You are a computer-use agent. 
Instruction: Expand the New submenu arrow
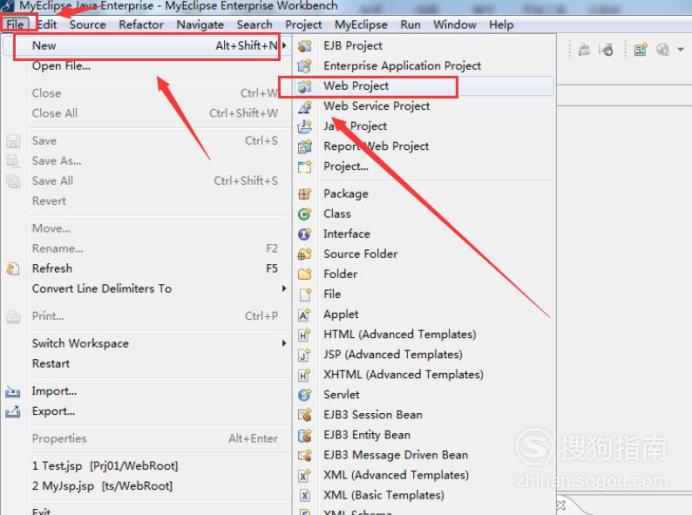coord(285,45)
